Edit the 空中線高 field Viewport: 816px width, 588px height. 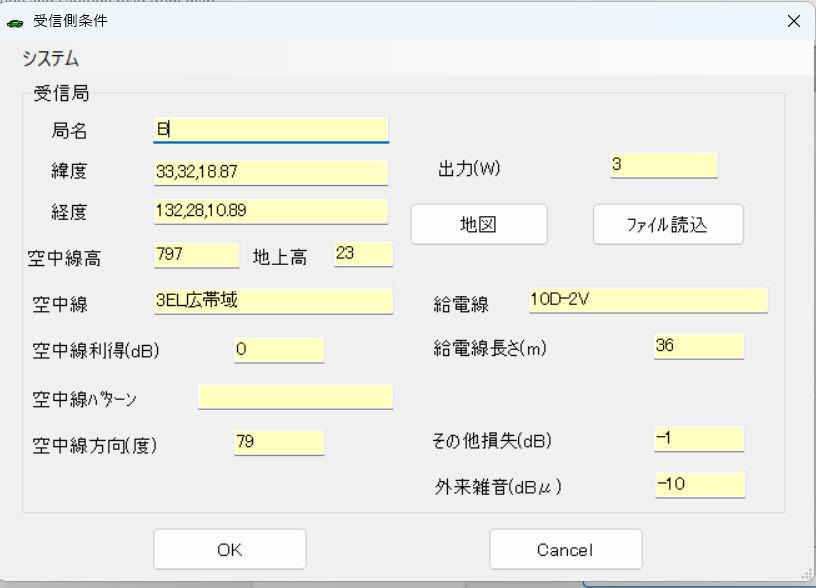coord(196,255)
